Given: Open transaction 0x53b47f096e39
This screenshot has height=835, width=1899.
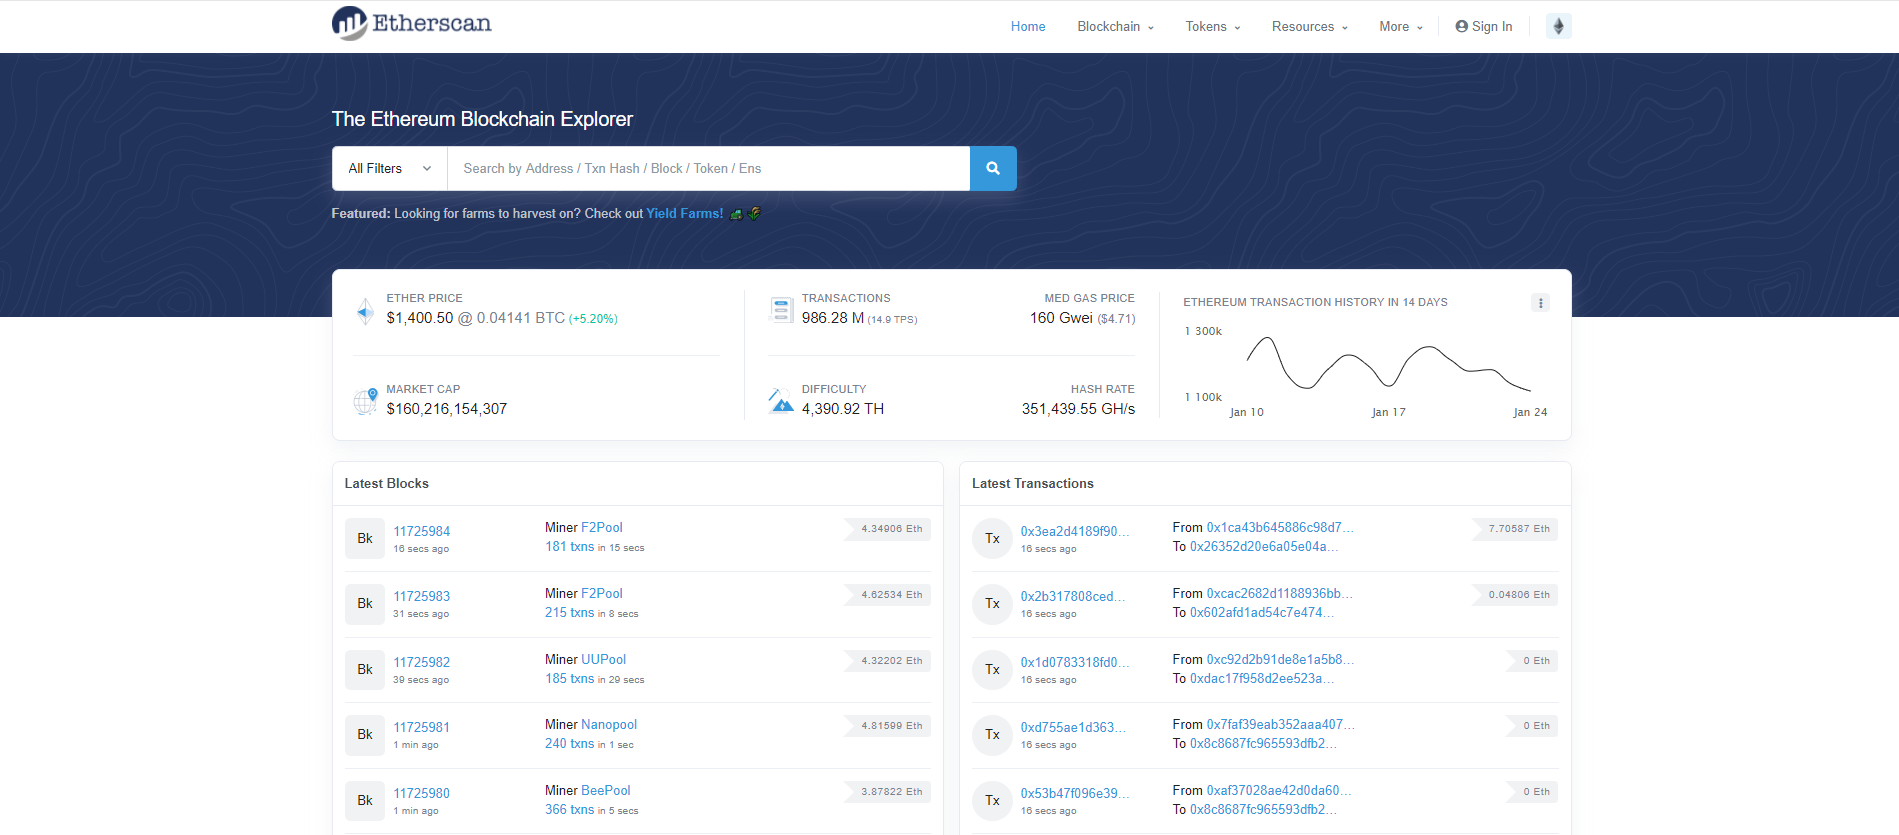Looking at the screenshot, I should pyautogui.click(x=1075, y=793).
